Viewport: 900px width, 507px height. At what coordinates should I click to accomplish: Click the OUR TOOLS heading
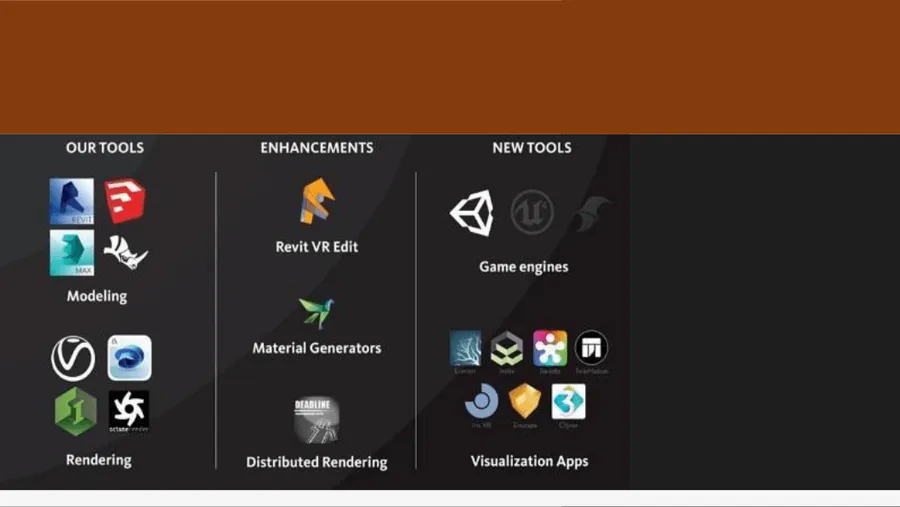pos(105,148)
